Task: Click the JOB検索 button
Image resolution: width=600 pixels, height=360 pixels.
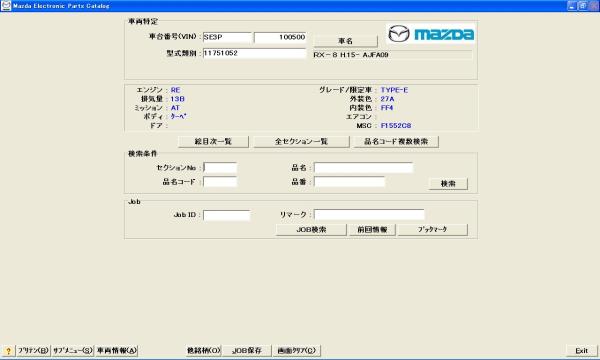Action: [311, 230]
